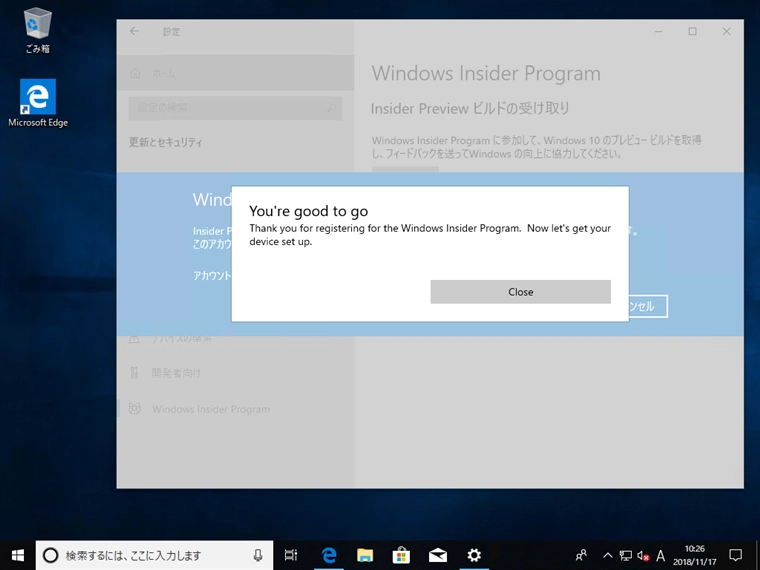Maximize the Settings window
The image size is (760, 570).
(693, 32)
